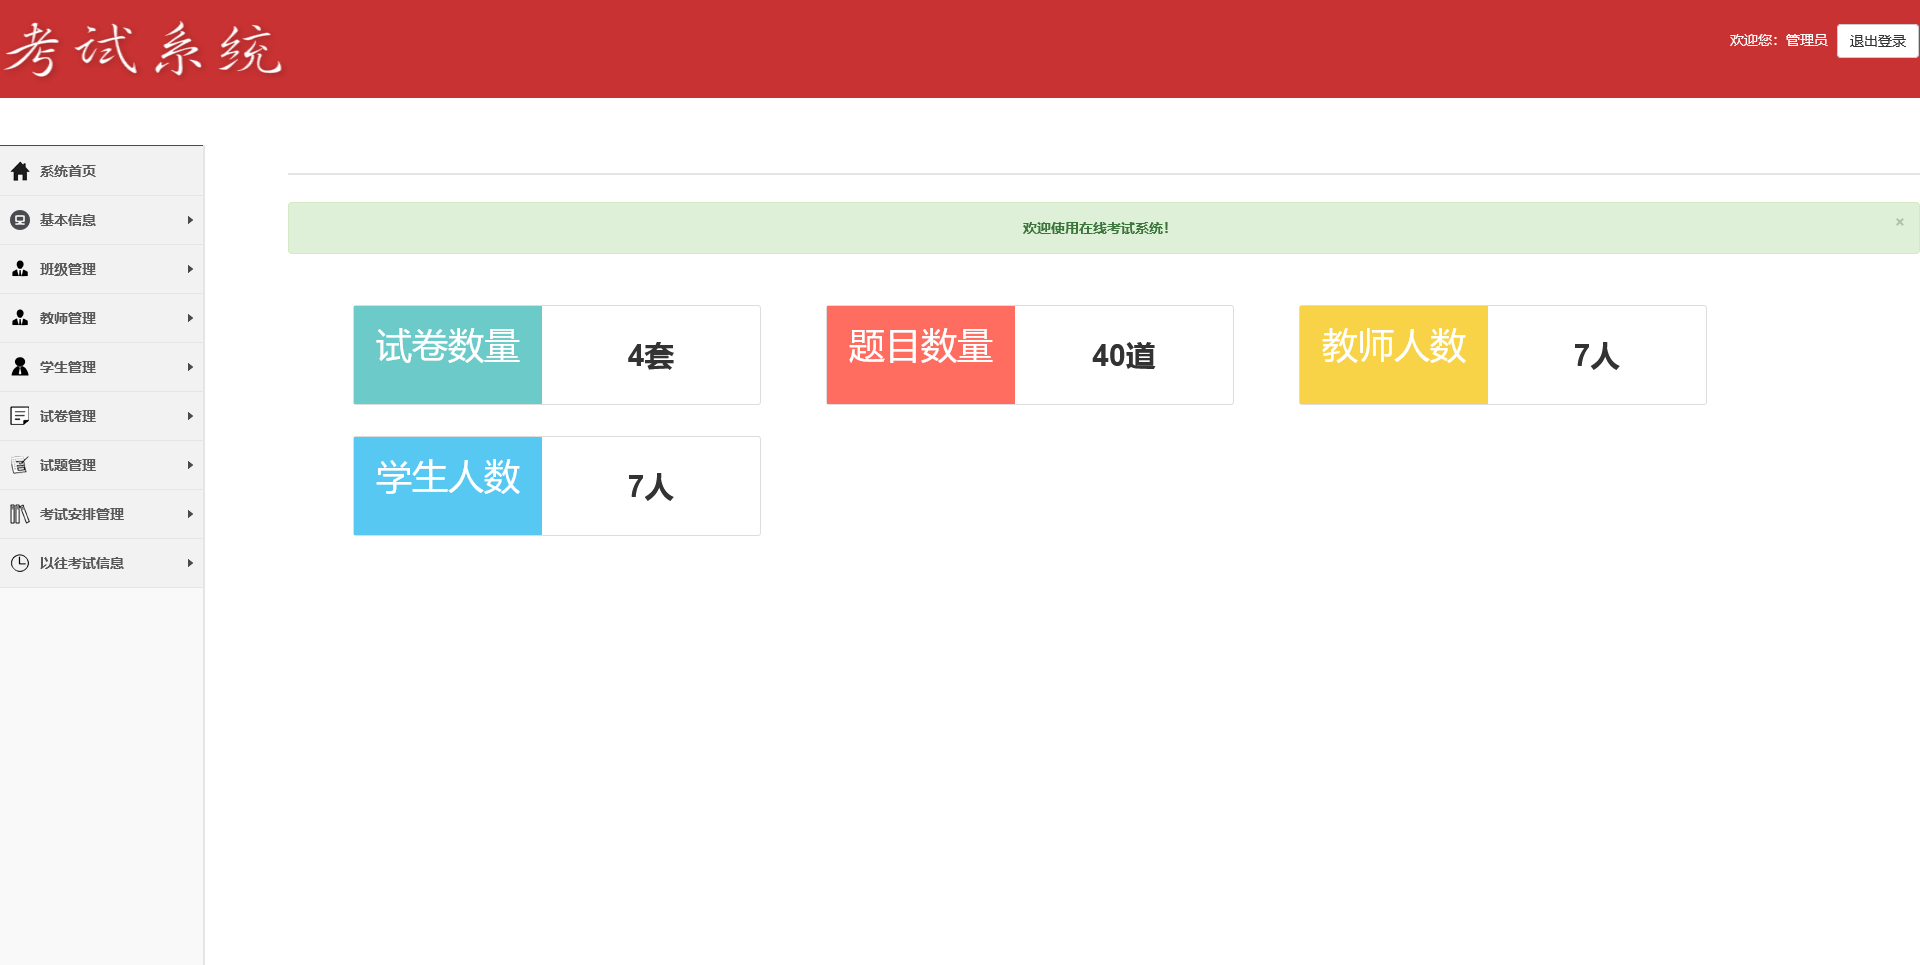
Task: Select 试题管理 in the sidebar
Action: (x=67, y=465)
